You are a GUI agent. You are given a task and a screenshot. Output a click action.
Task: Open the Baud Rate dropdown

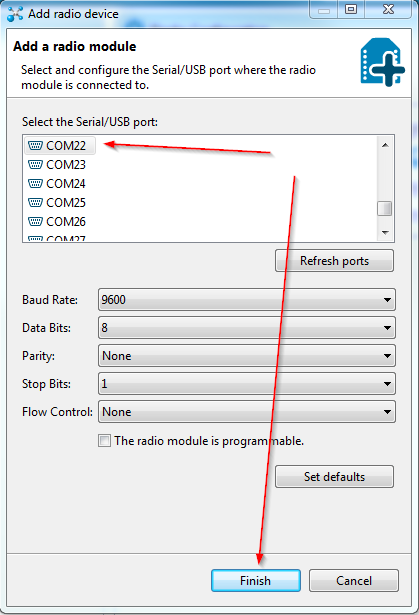(247, 300)
